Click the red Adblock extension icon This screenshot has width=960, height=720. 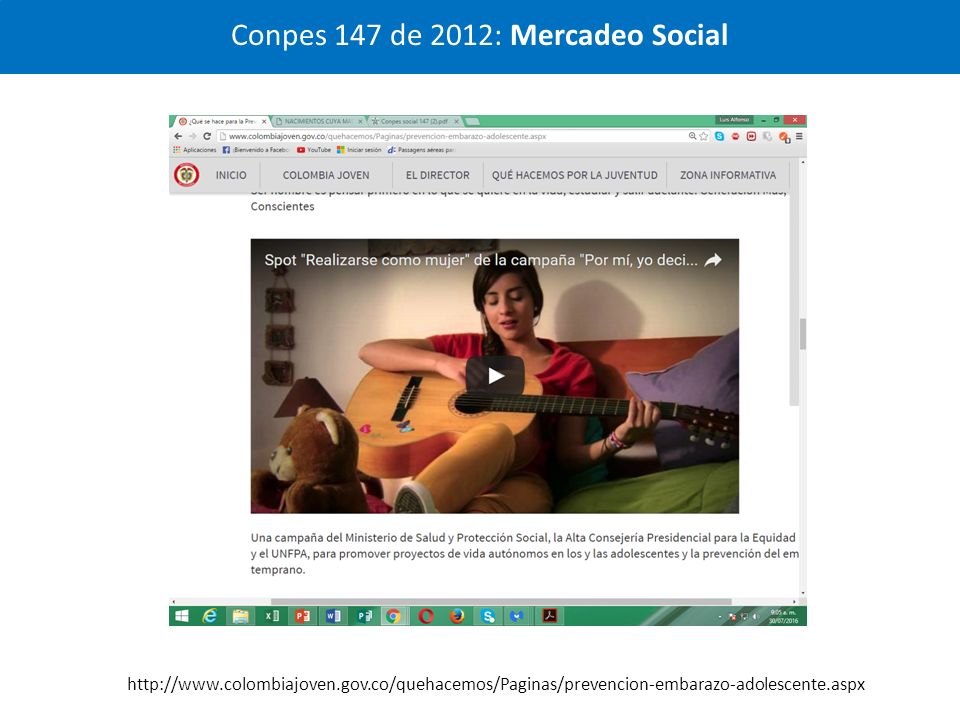[x=735, y=136]
